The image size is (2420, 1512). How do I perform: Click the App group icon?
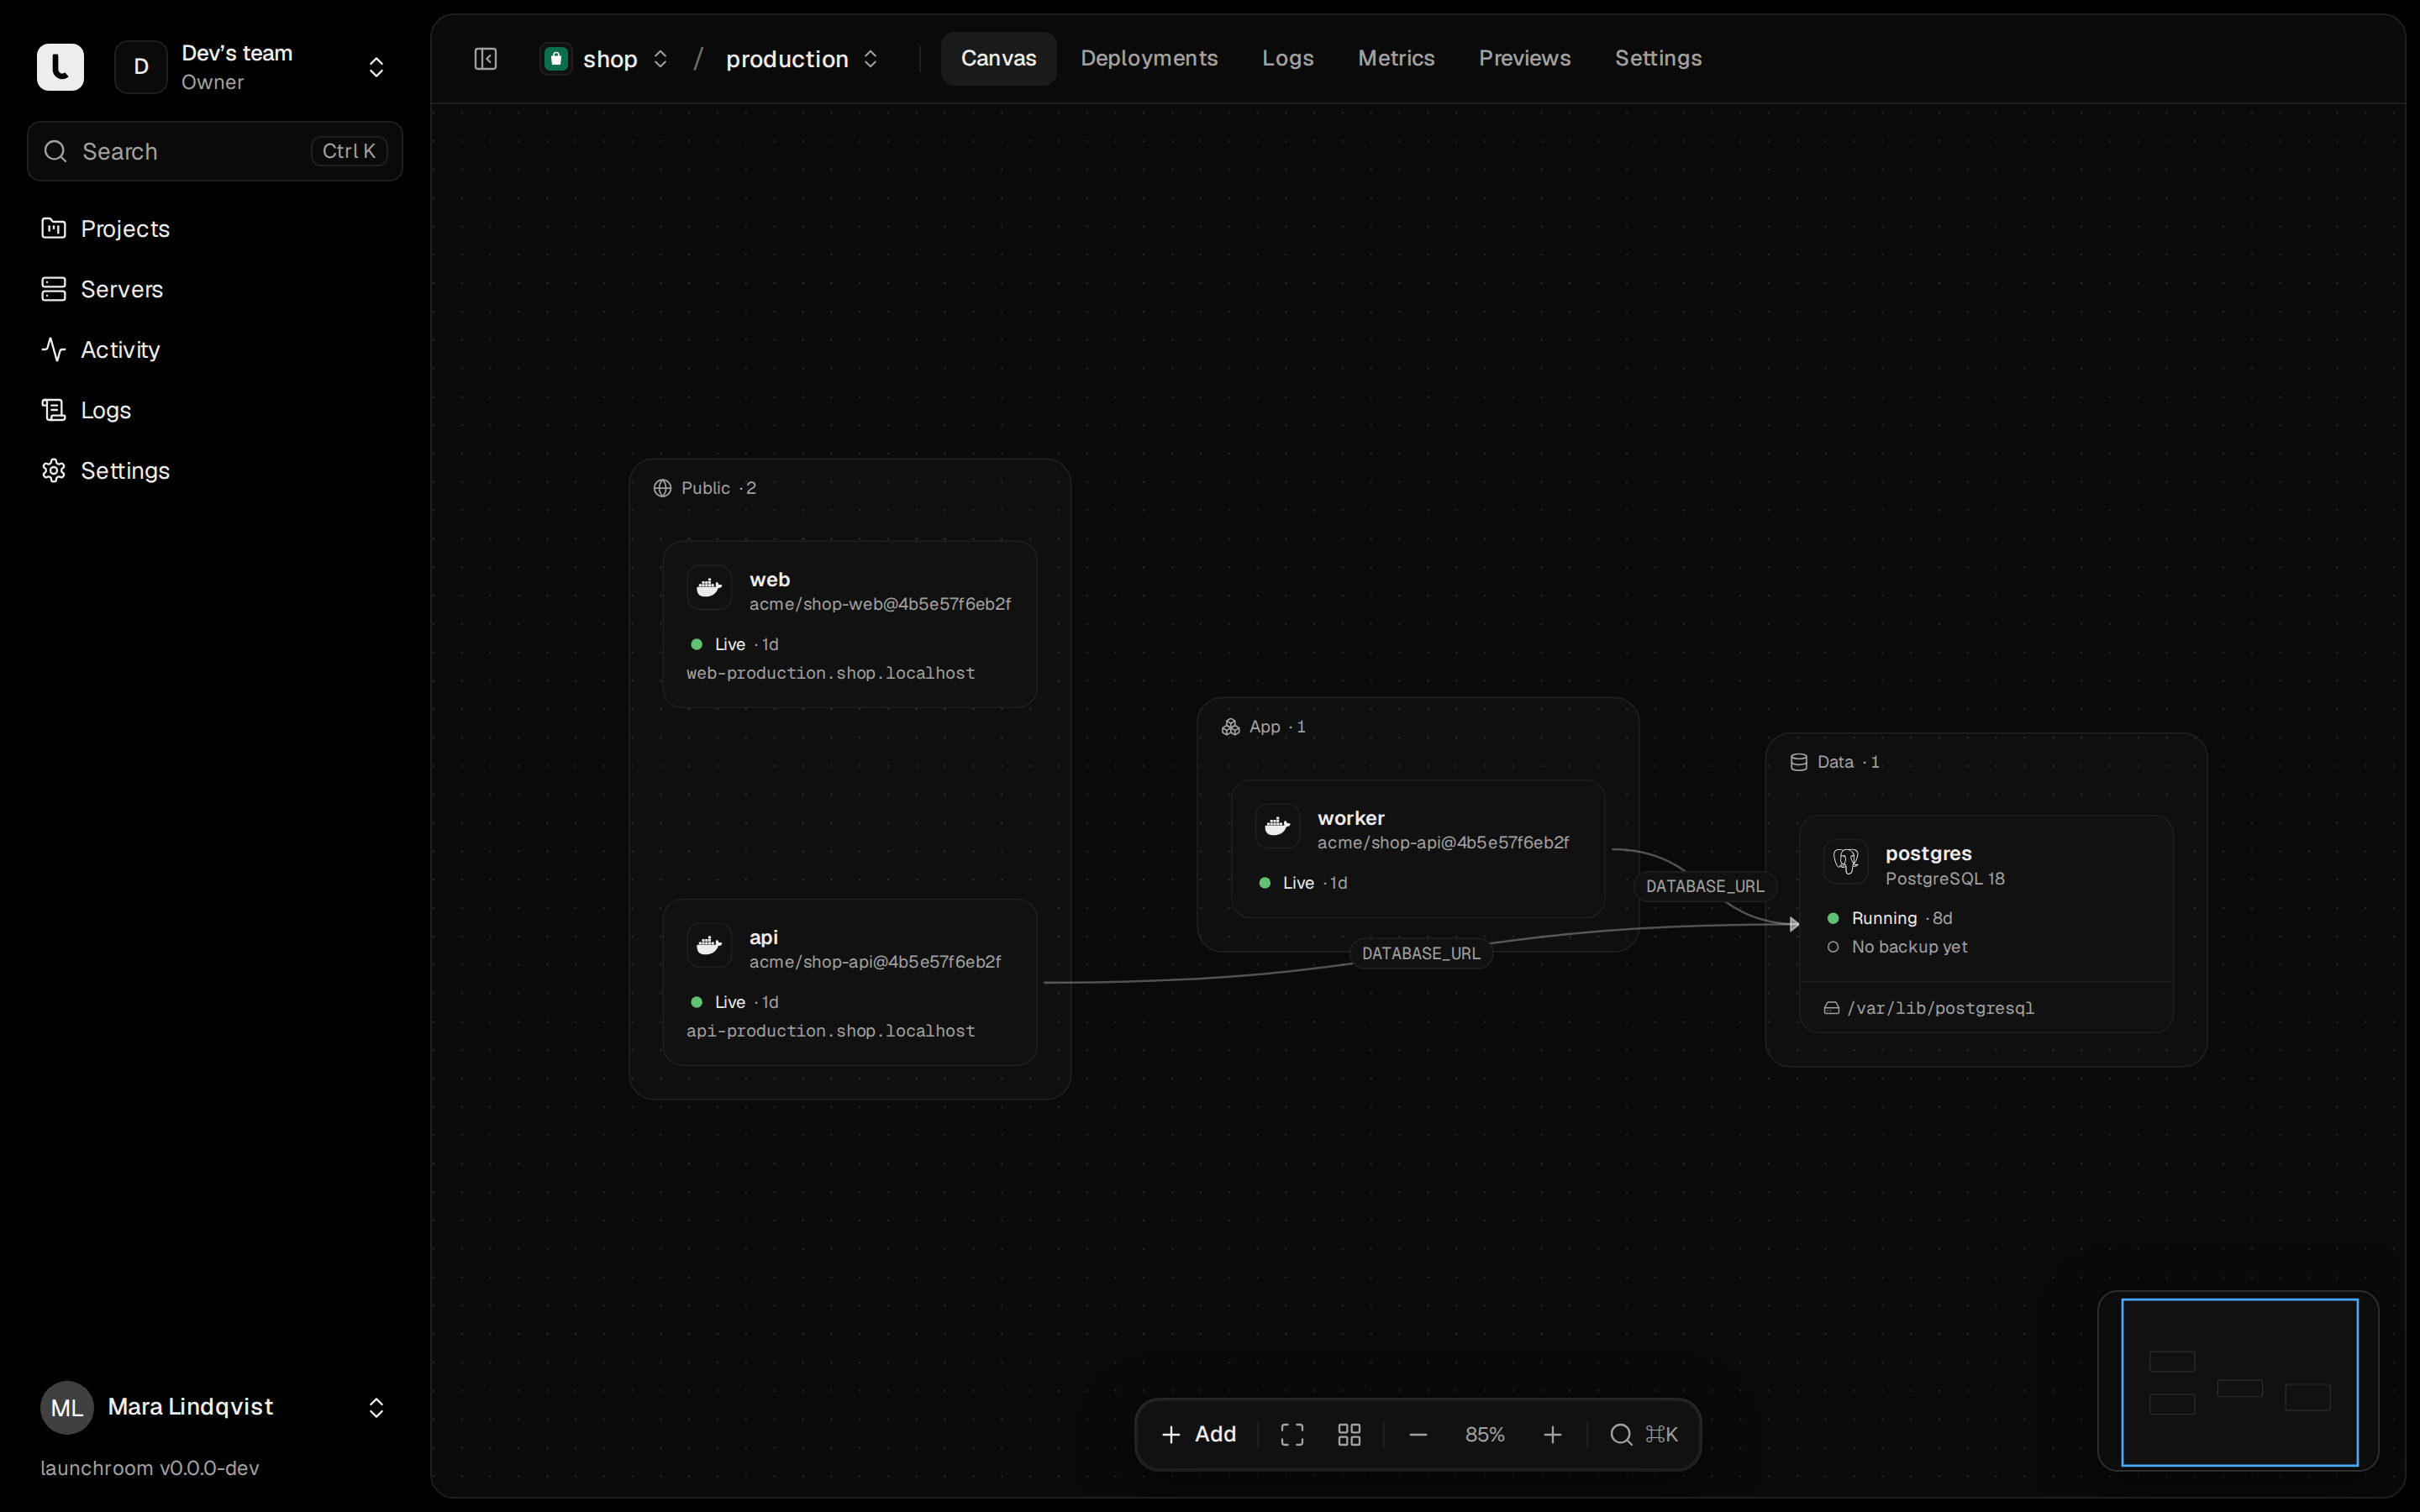[x=1230, y=727]
